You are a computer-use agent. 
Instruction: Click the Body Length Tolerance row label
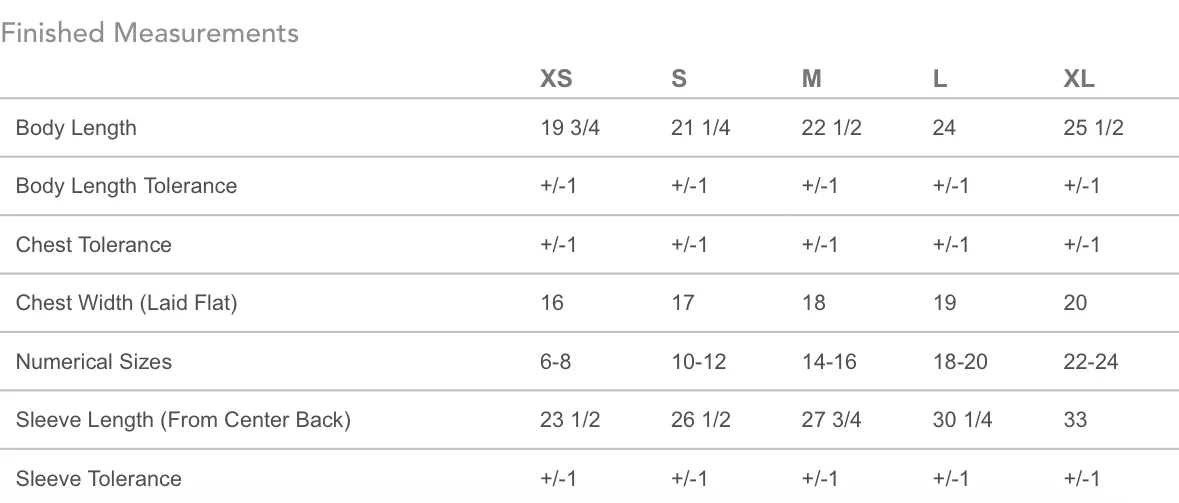pyautogui.click(x=126, y=186)
